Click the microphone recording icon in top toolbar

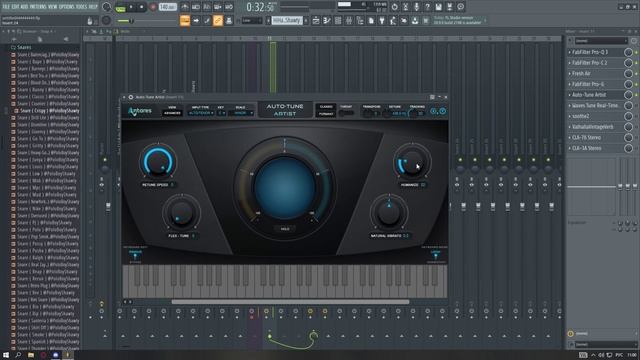(416, 7)
